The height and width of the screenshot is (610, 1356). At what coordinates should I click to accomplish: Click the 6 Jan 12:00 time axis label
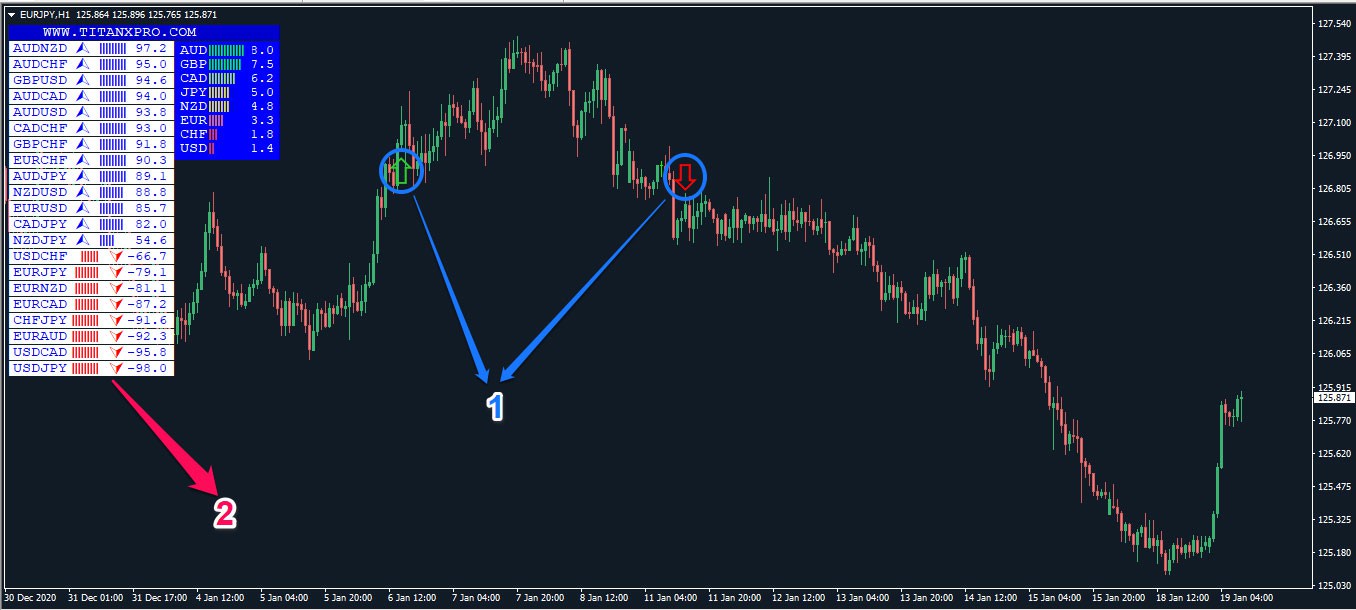coord(411,597)
